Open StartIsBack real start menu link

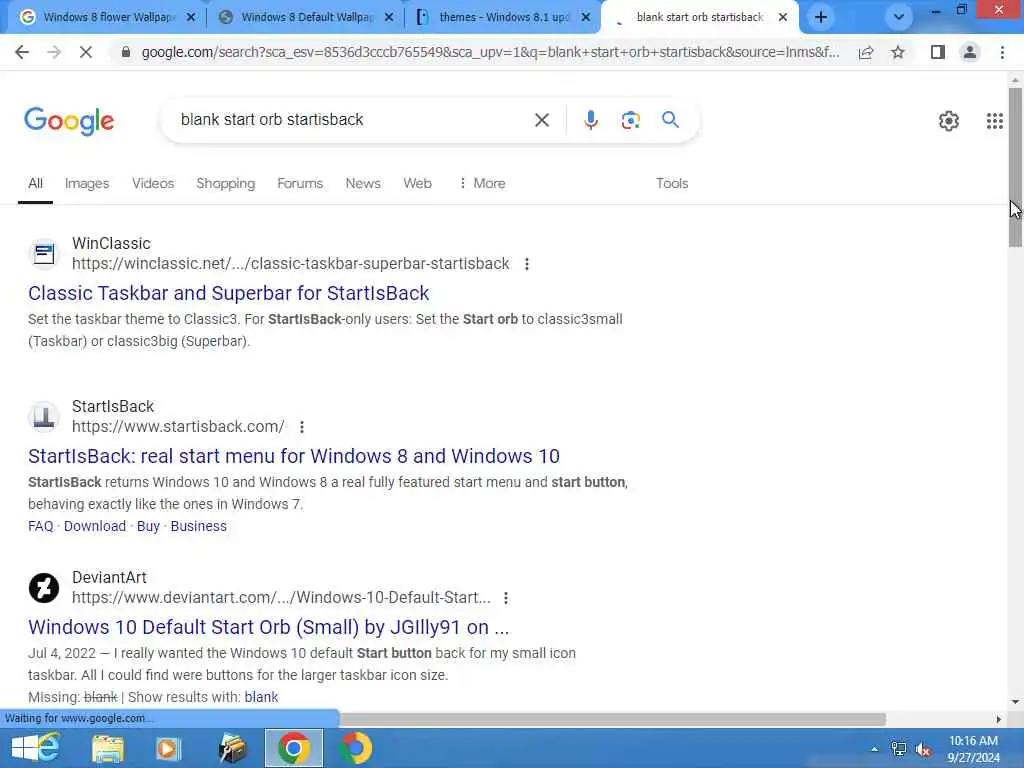click(x=294, y=456)
